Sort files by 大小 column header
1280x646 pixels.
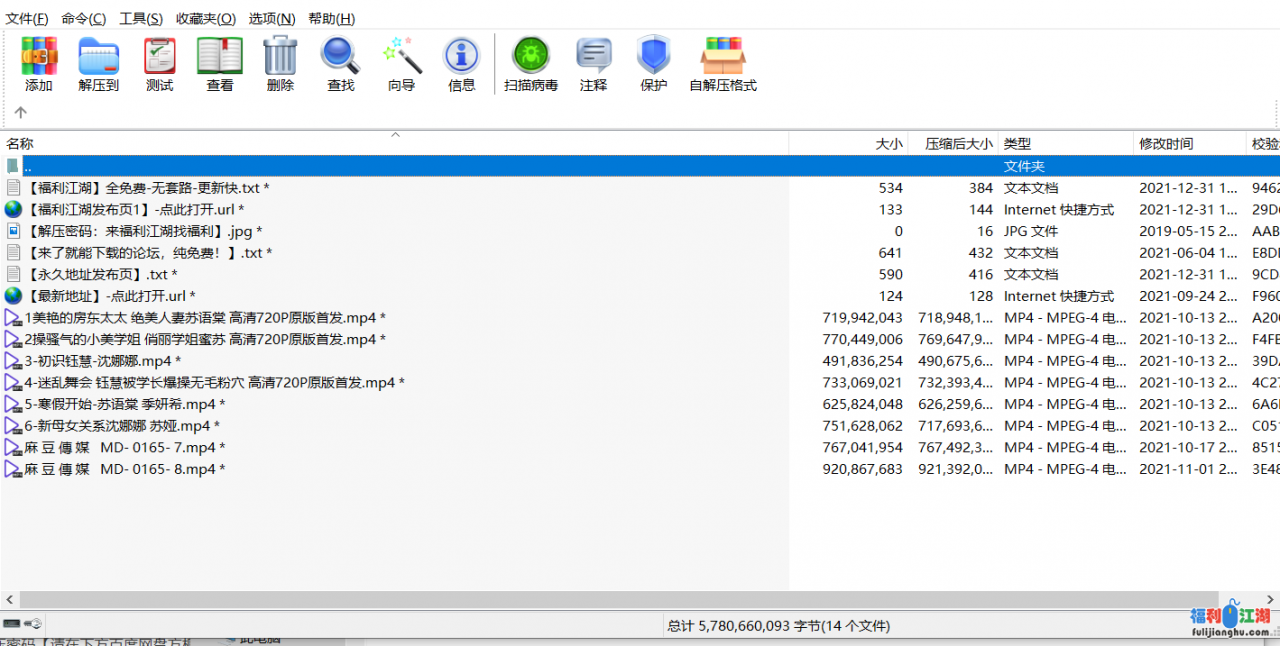tap(888, 144)
